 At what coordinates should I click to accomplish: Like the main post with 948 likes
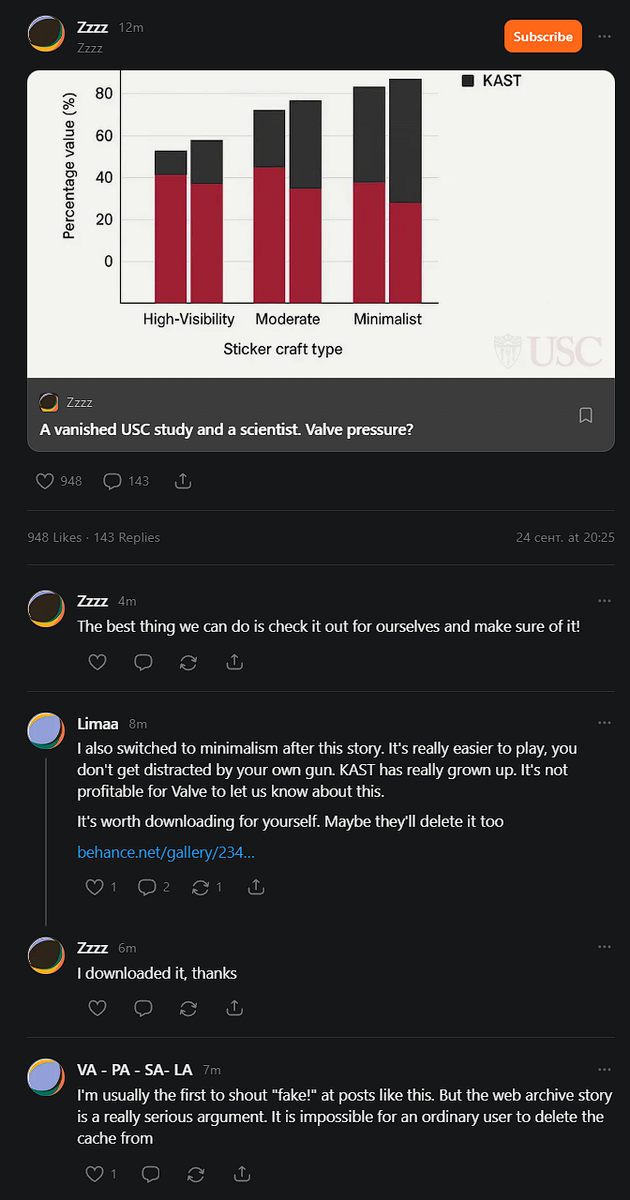59,481
